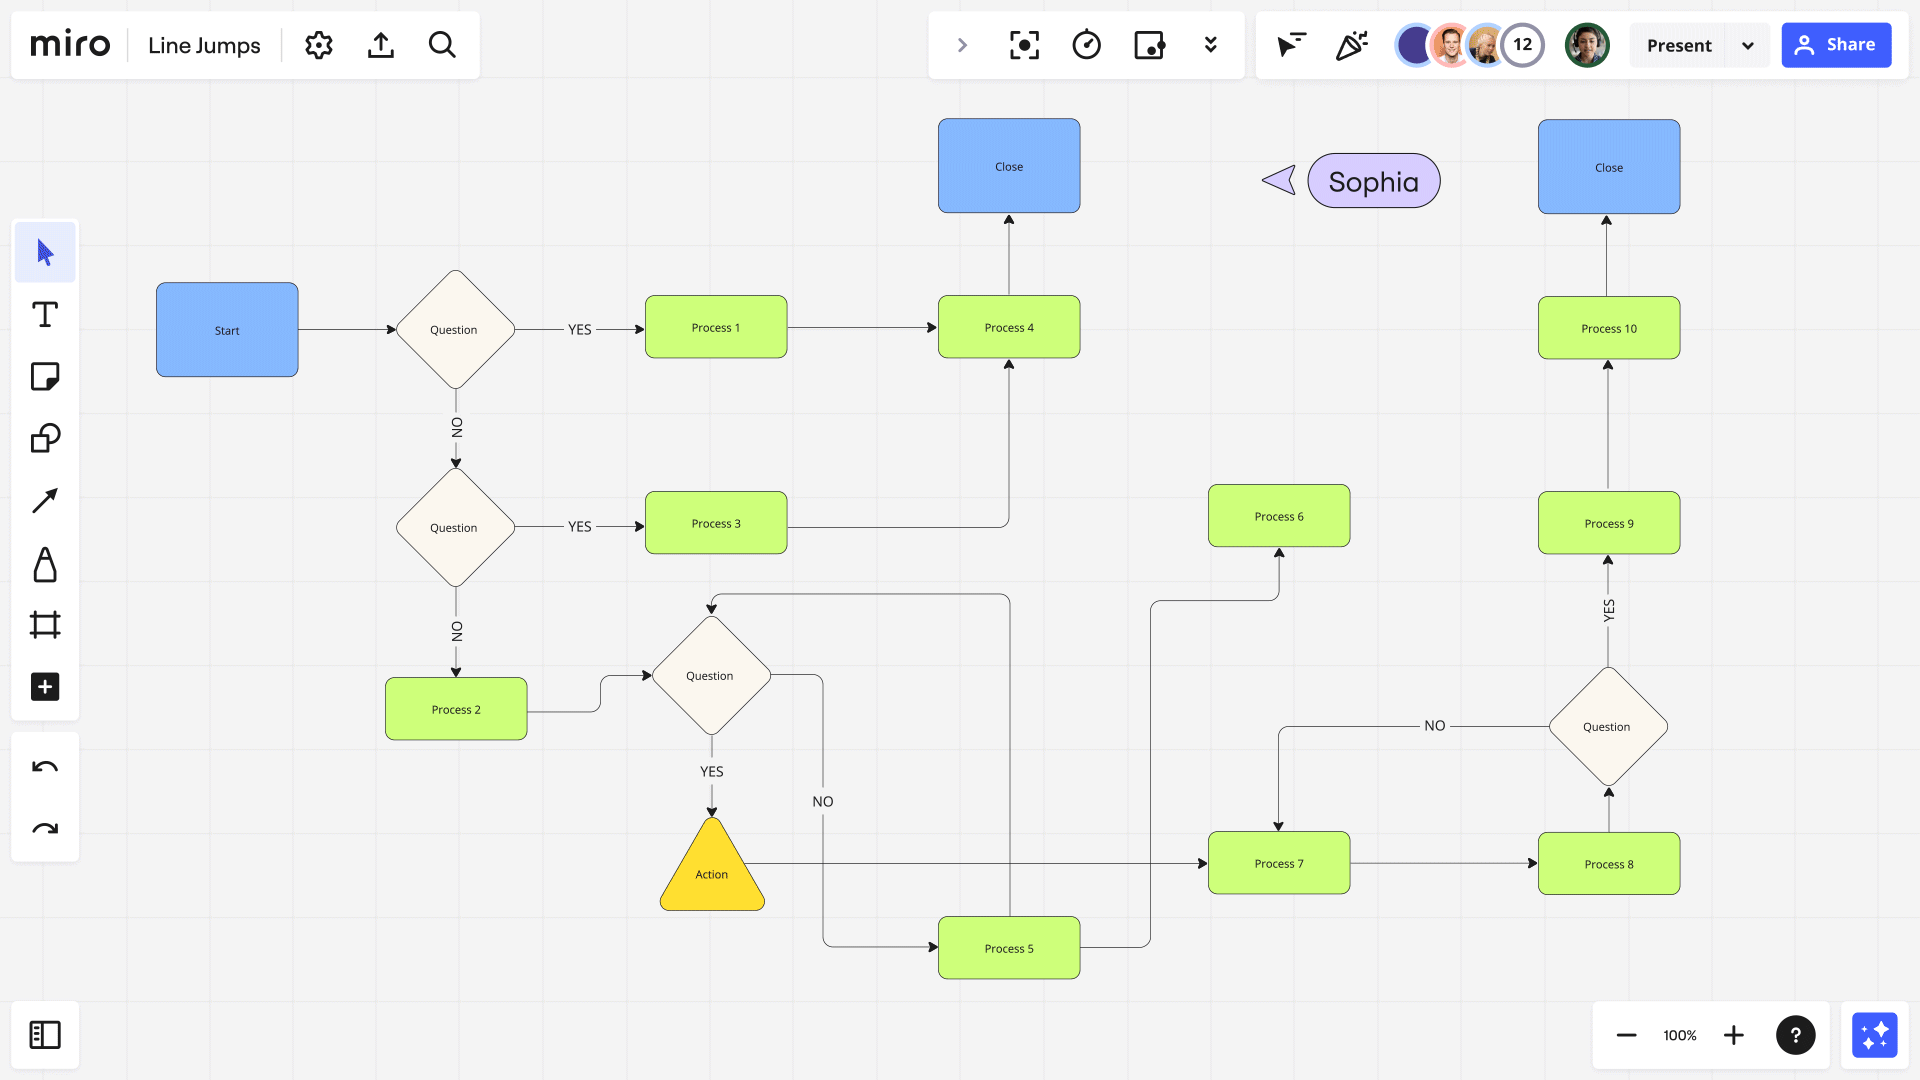Image resolution: width=1920 pixels, height=1080 pixels.
Task: Click the YES label before Process 3
Action: [580, 526]
